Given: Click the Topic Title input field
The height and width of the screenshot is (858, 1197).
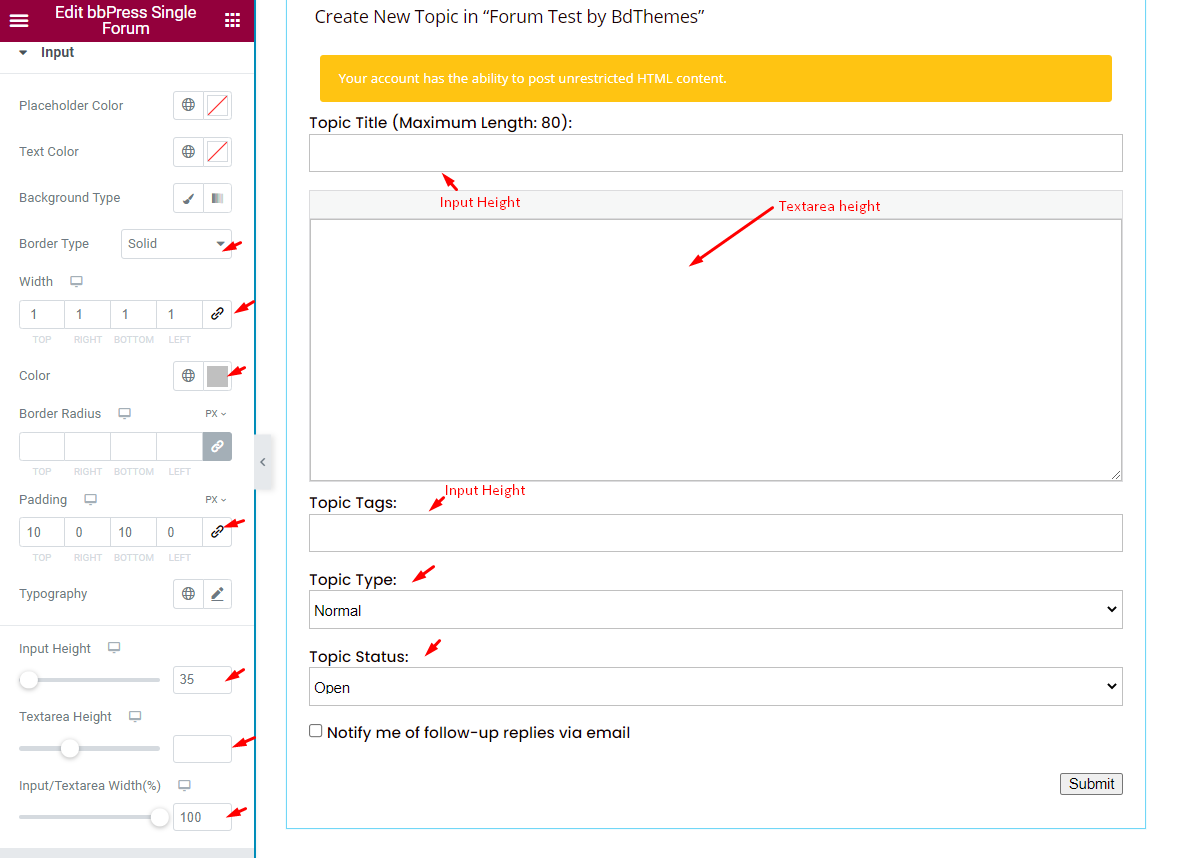Looking at the screenshot, I should [x=715, y=153].
